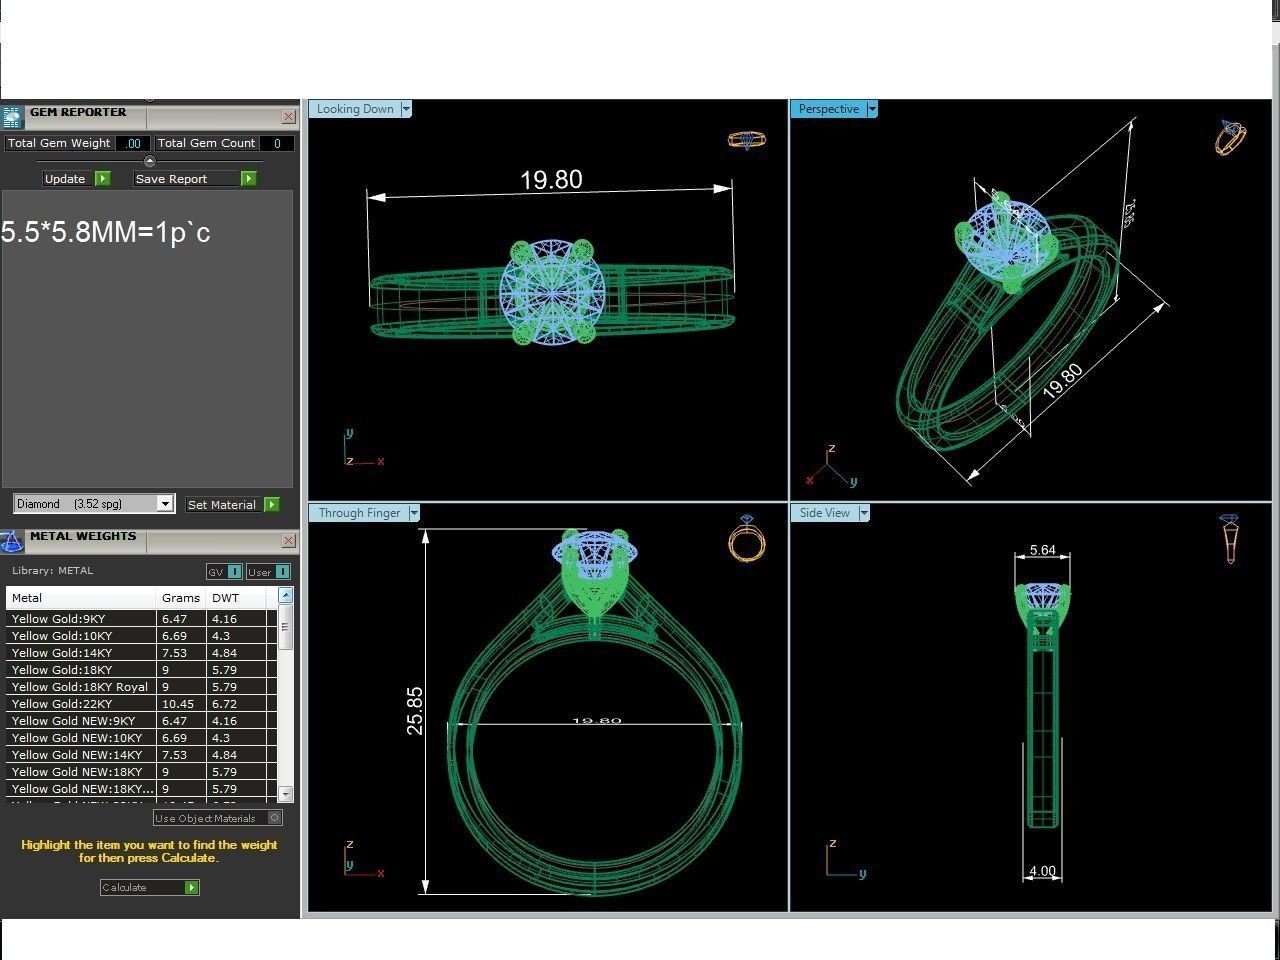Collapse the Gem Reporter options with the round arrow
The height and width of the screenshot is (960, 1280).
[150, 161]
